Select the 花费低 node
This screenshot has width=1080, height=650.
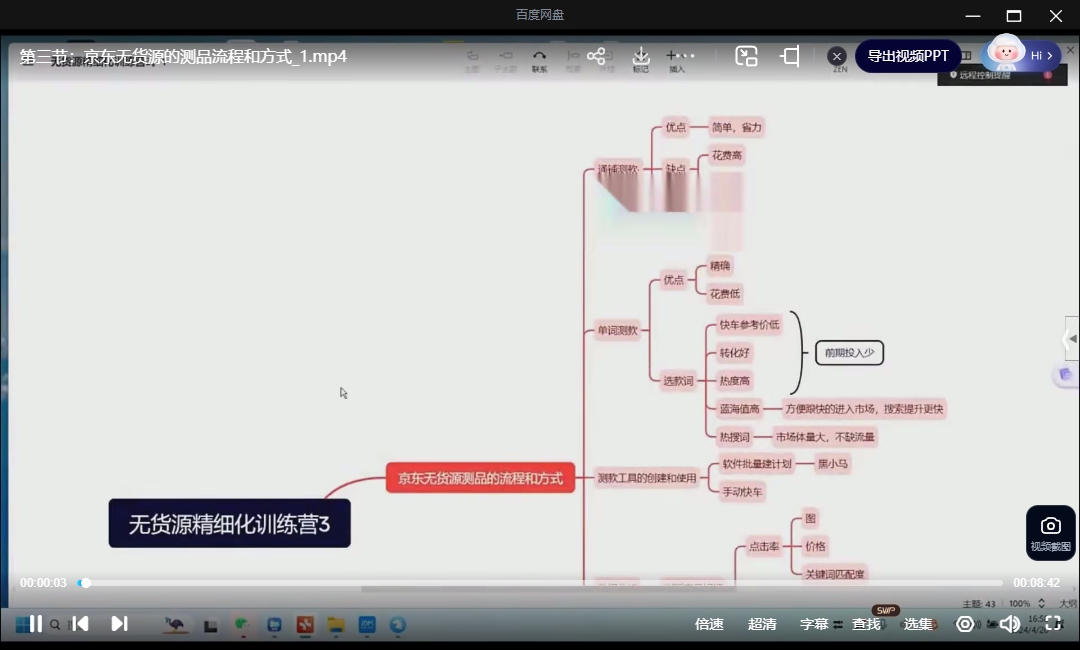click(725, 294)
